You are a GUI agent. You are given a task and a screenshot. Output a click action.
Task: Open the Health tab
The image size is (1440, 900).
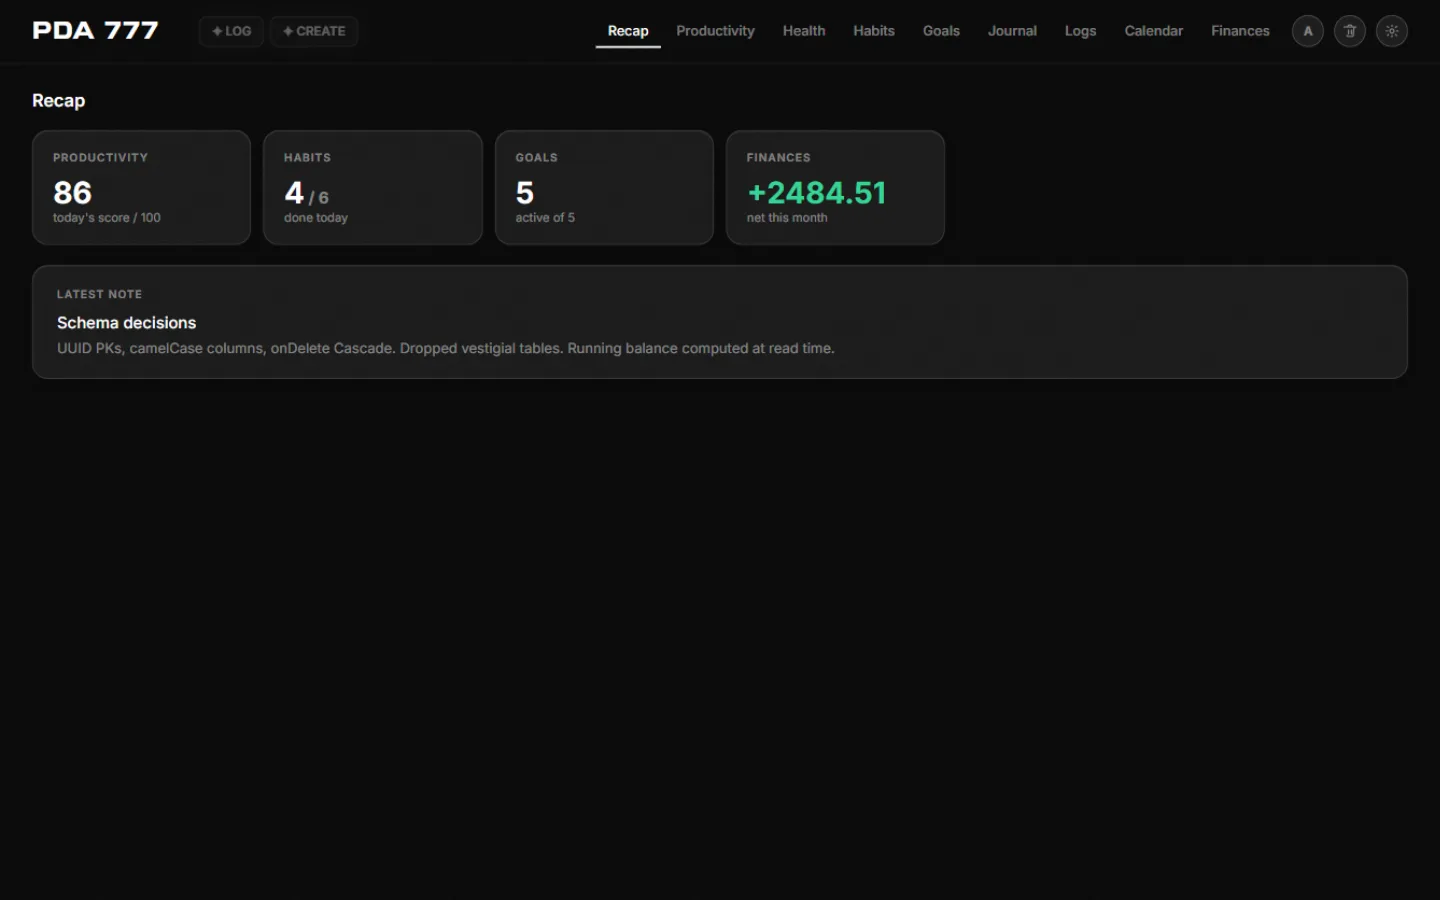tap(804, 31)
